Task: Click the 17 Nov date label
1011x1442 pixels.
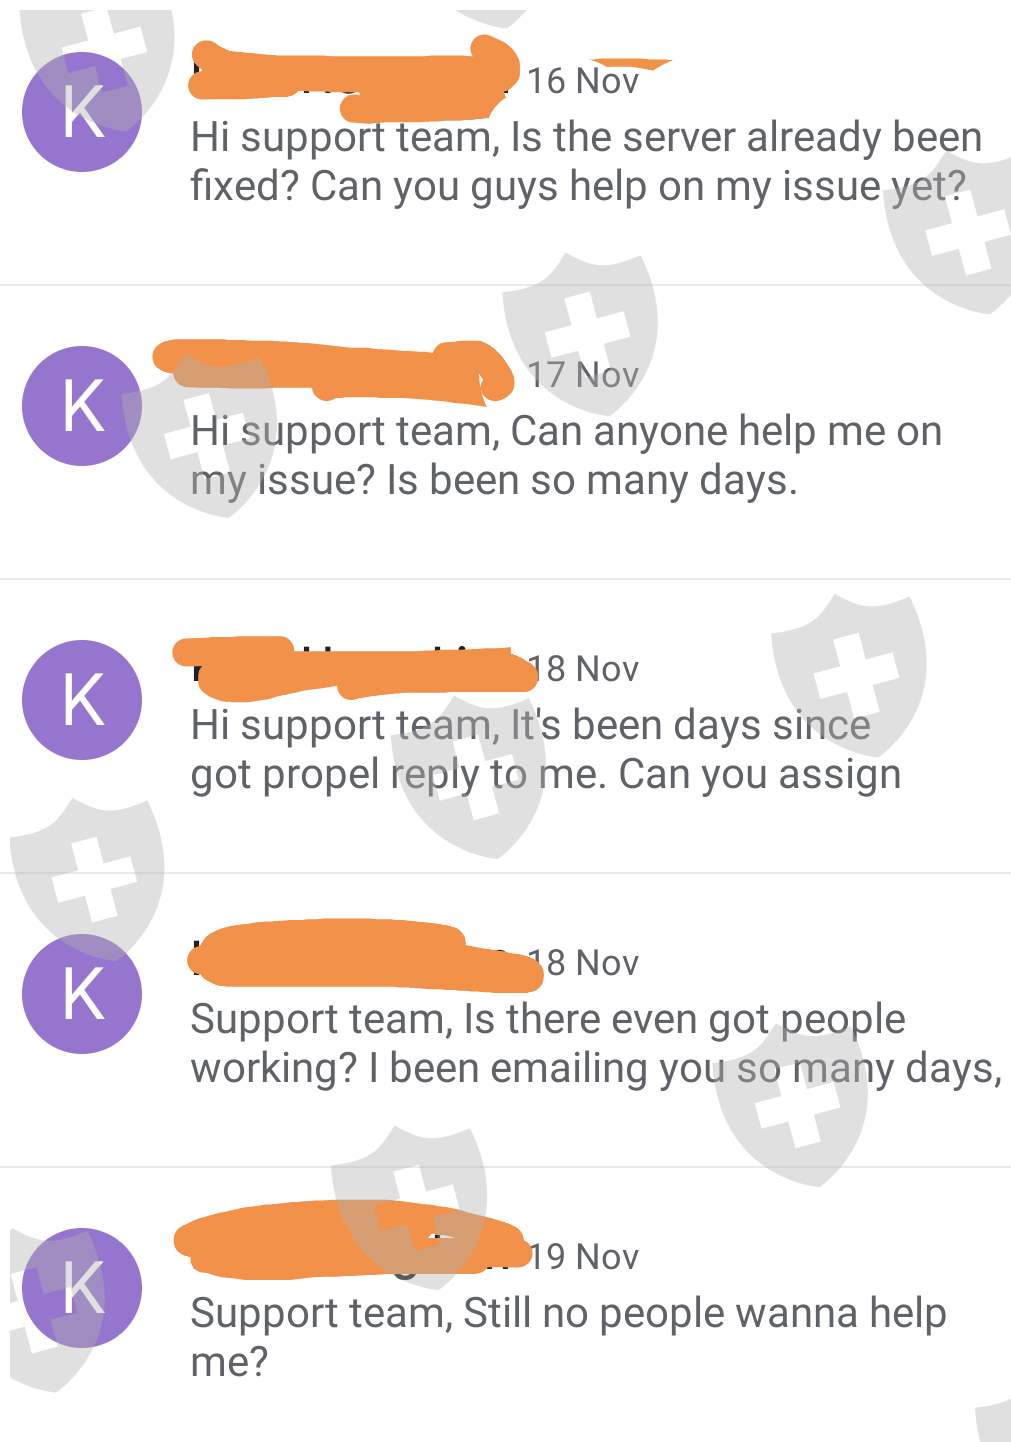Action: tap(583, 375)
